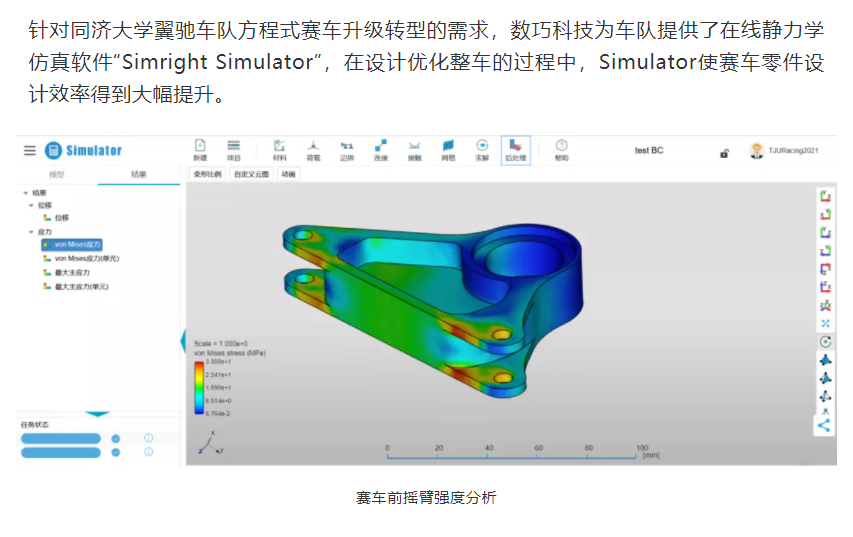This screenshot has width=853, height=537.
Task: Open the 项目 (Project) toolbar icon
Action: (x=234, y=150)
